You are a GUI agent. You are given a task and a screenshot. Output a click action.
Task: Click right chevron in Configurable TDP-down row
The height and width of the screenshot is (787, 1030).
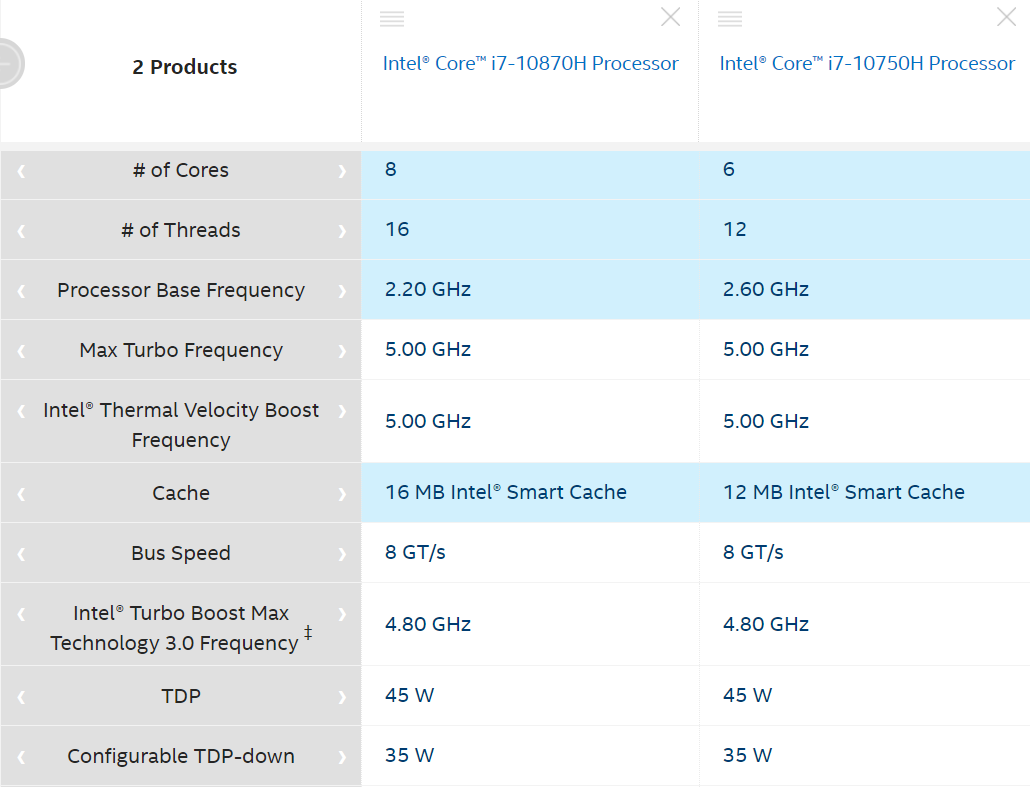point(342,757)
